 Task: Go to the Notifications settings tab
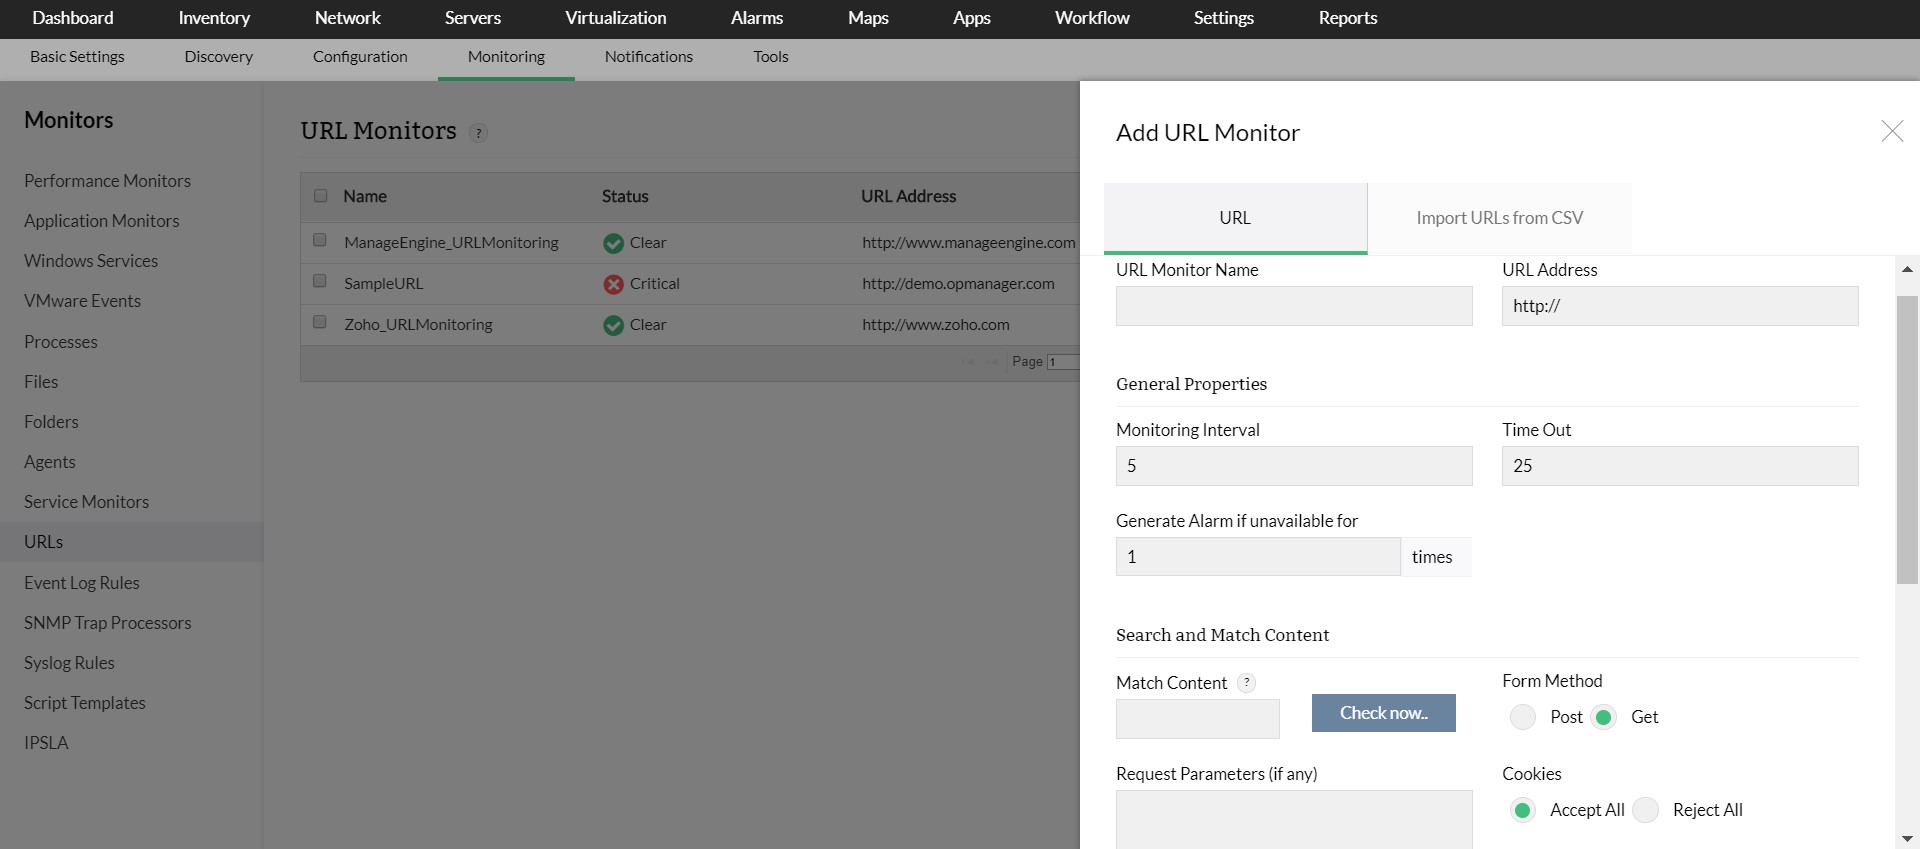tap(648, 57)
